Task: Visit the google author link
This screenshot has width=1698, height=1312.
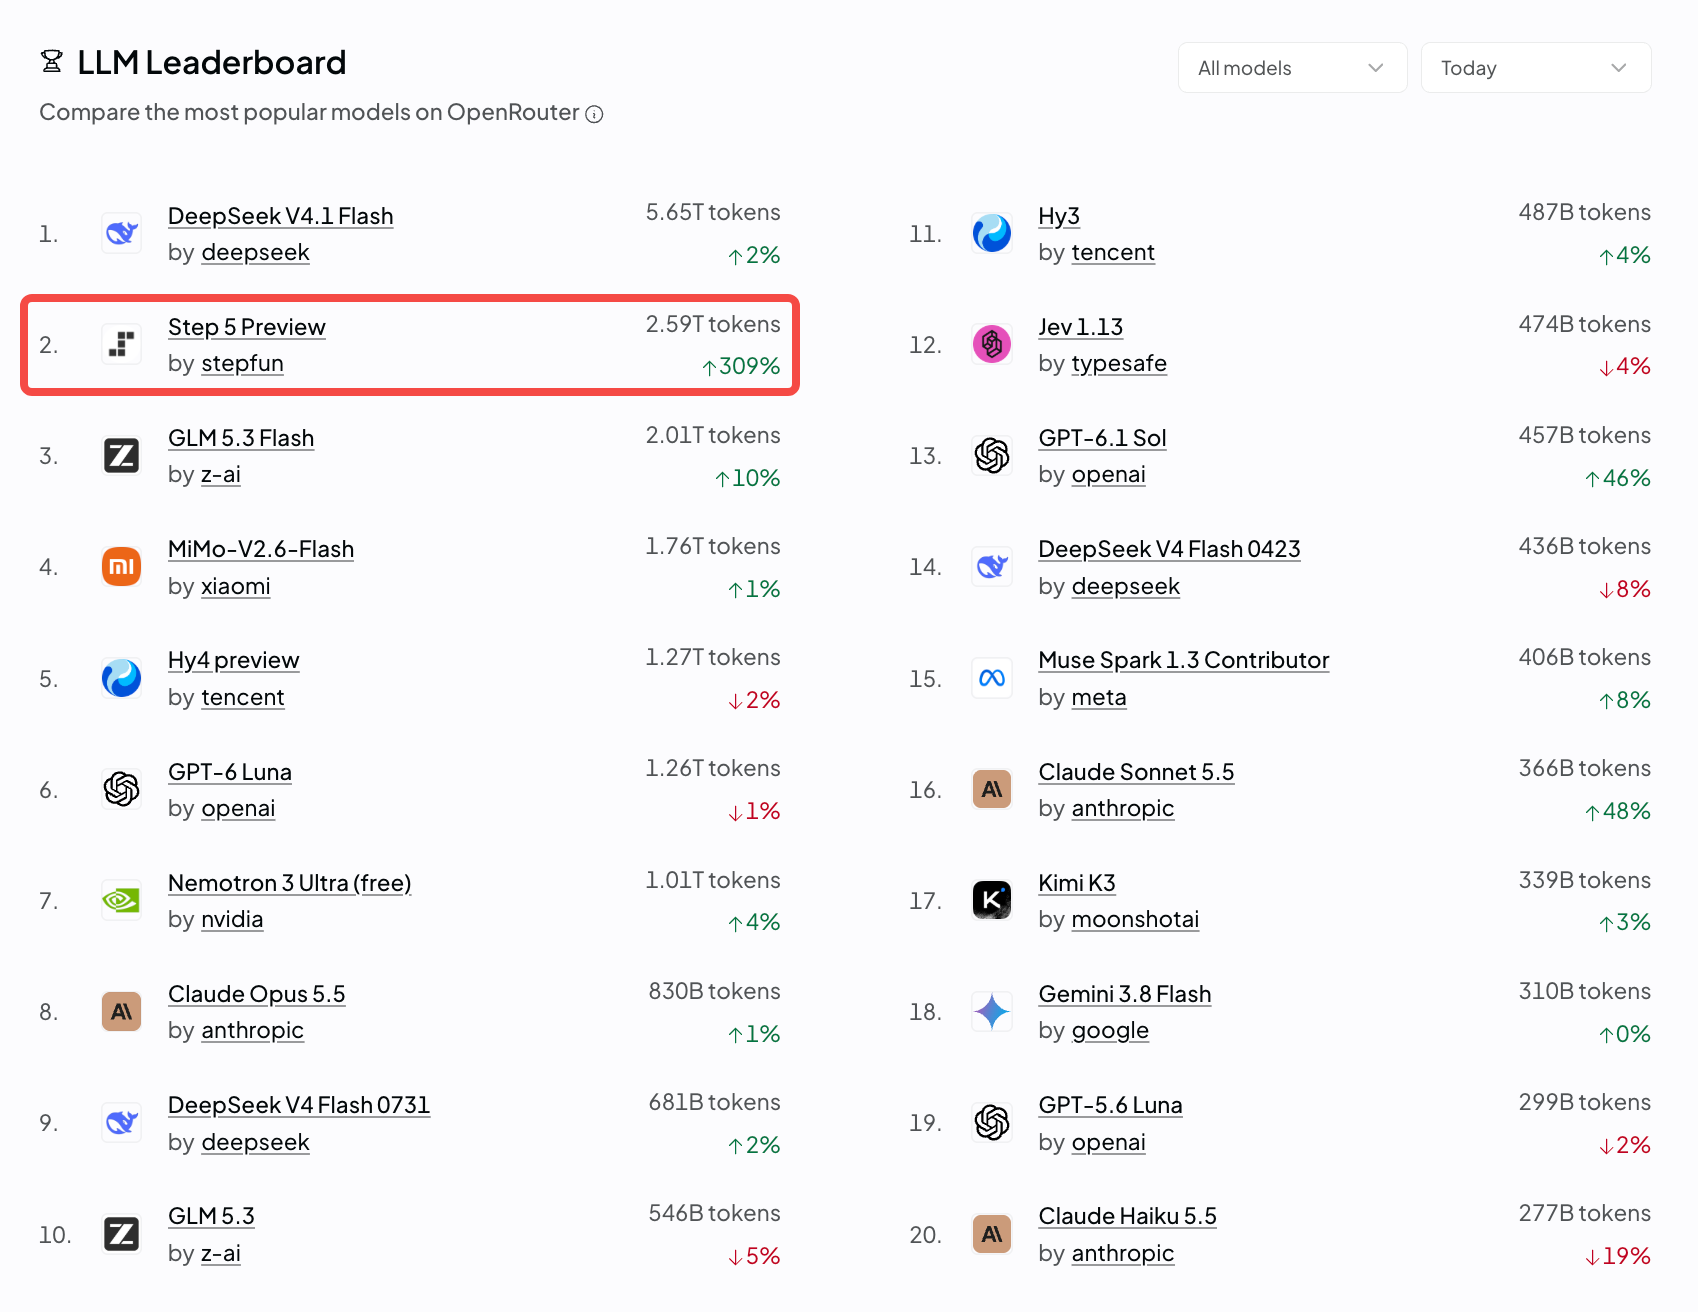Action: click(x=1110, y=1031)
